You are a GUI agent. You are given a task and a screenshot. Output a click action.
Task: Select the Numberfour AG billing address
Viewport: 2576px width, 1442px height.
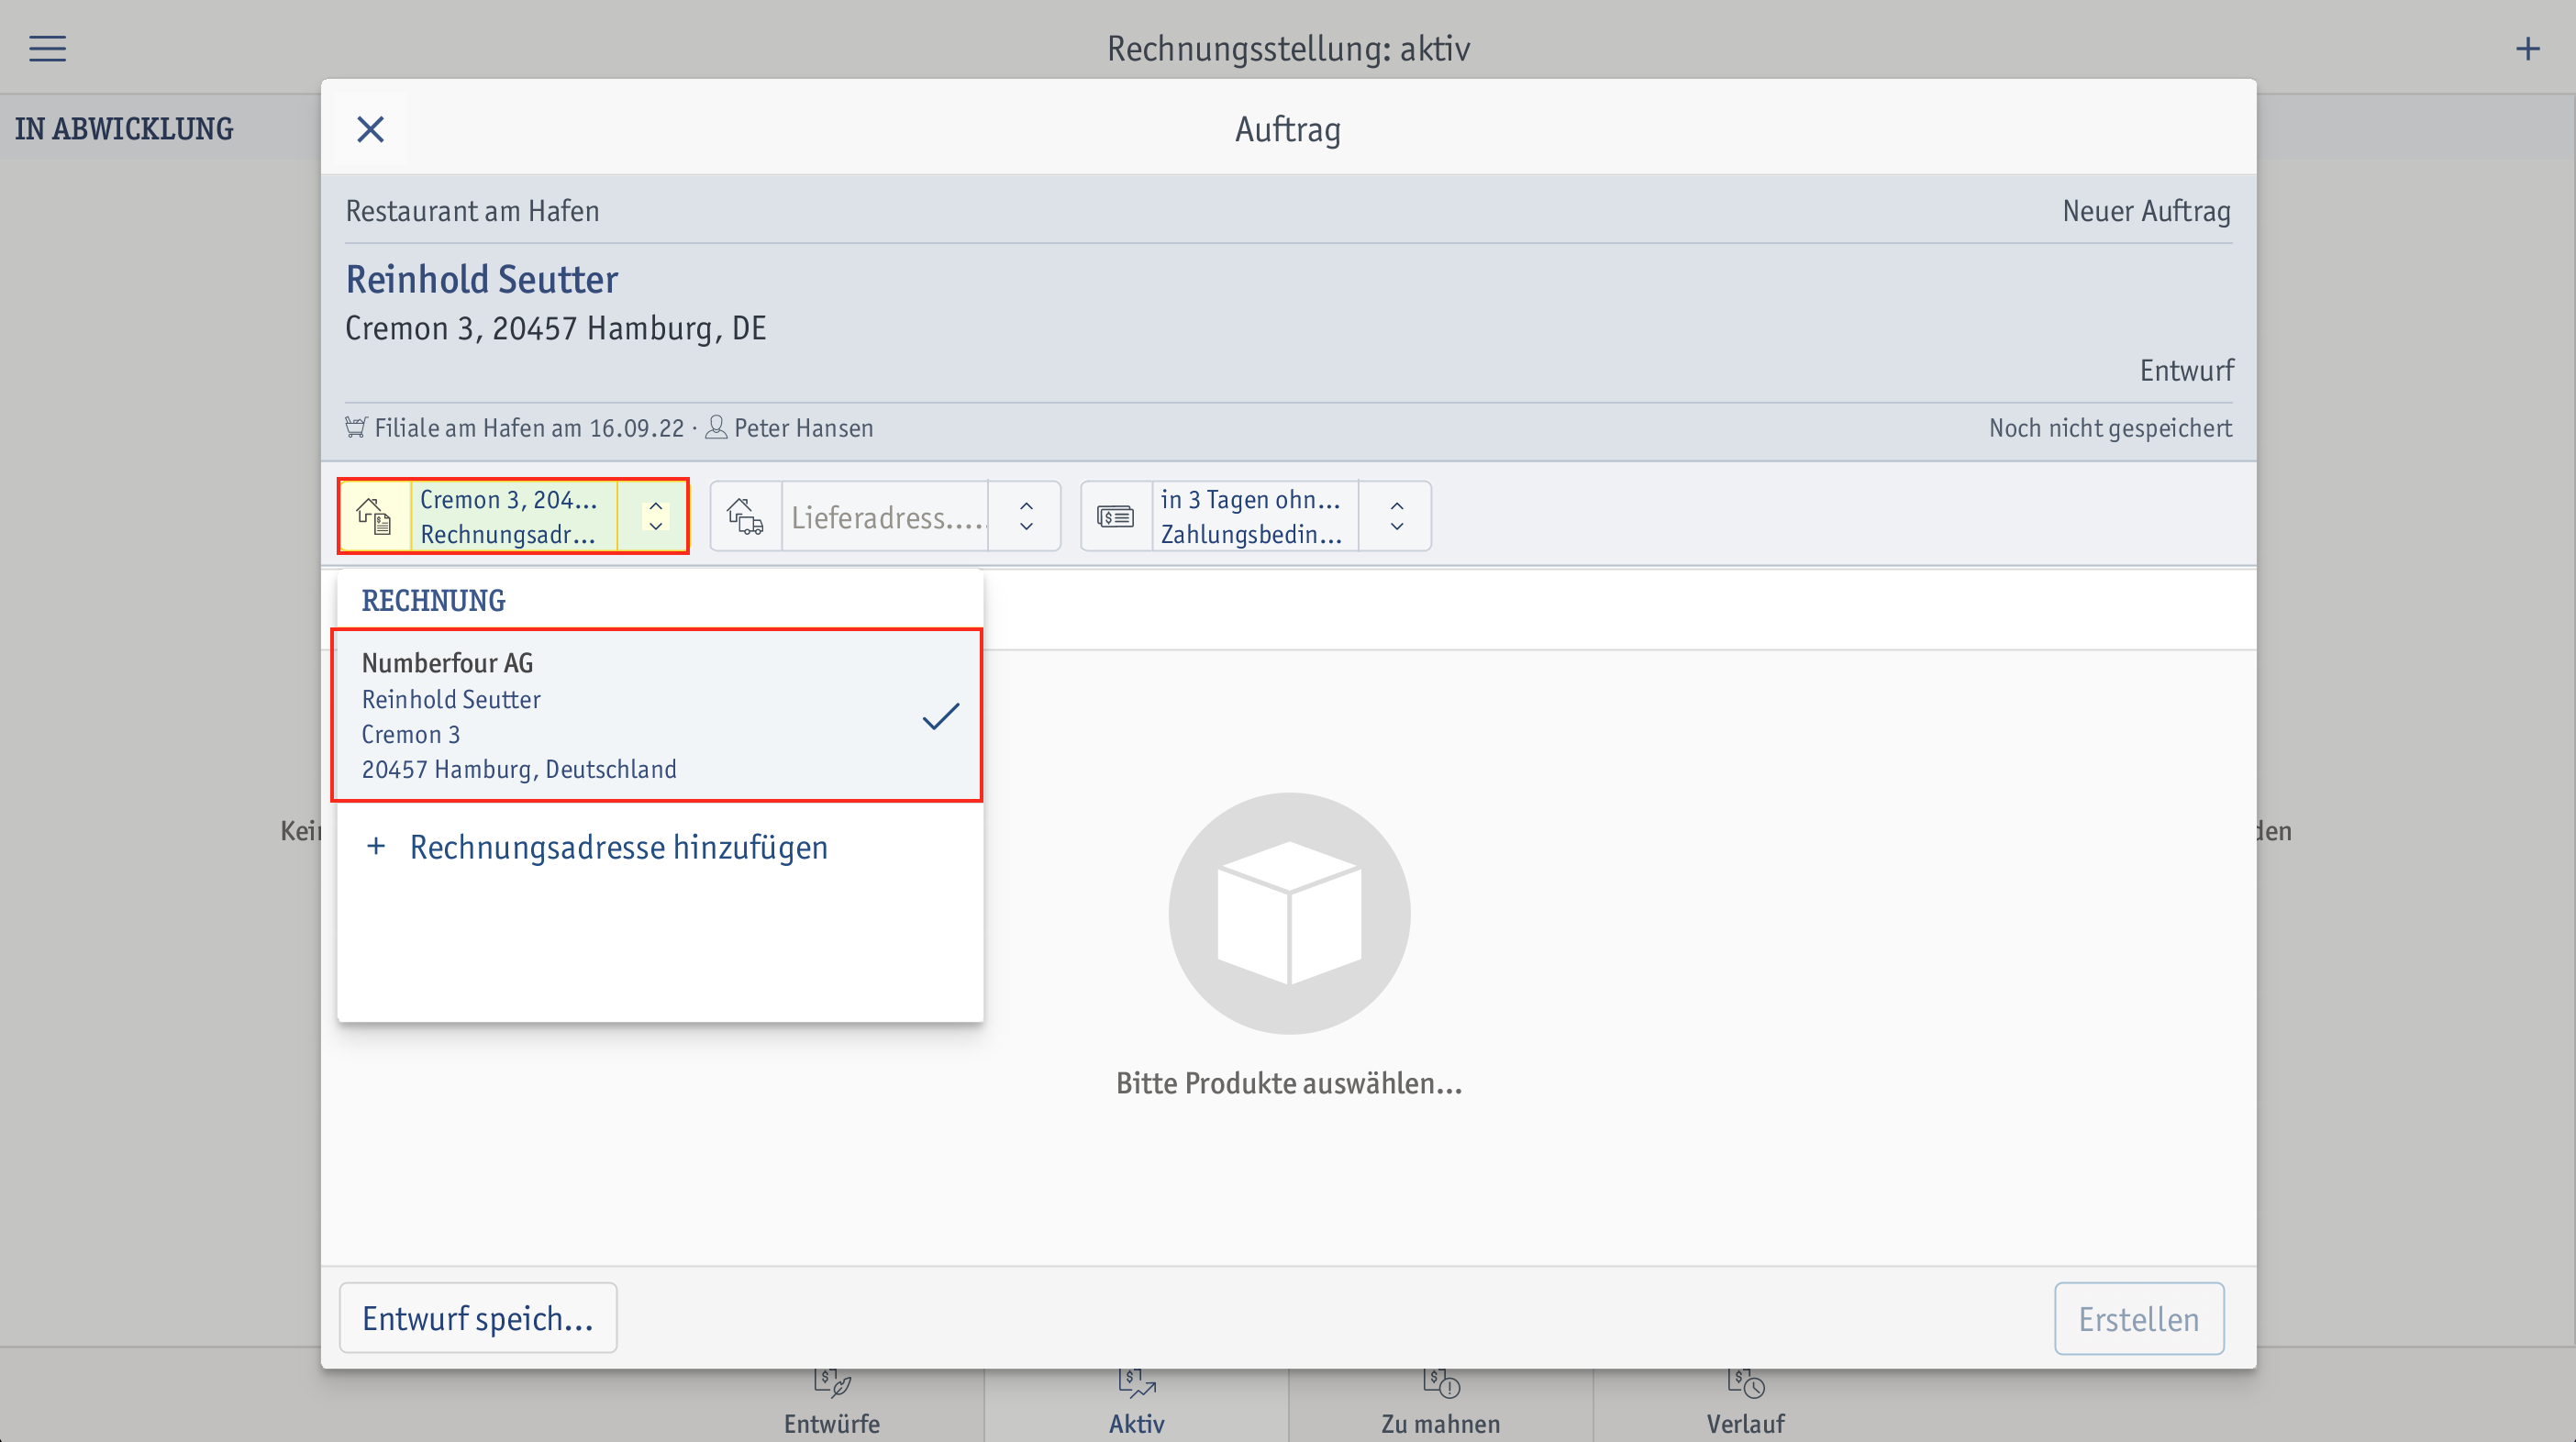coord(657,715)
